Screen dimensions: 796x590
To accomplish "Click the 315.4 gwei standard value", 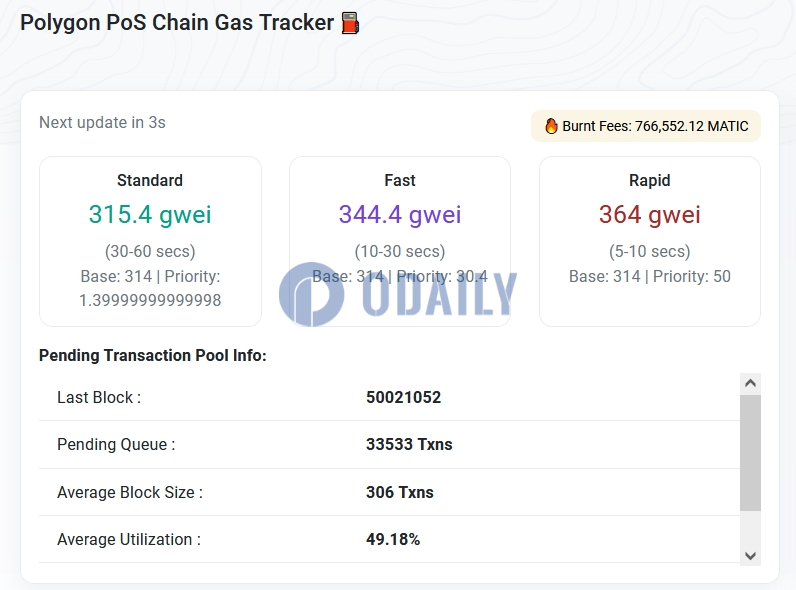I will pyautogui.click(x=150, y=214).
